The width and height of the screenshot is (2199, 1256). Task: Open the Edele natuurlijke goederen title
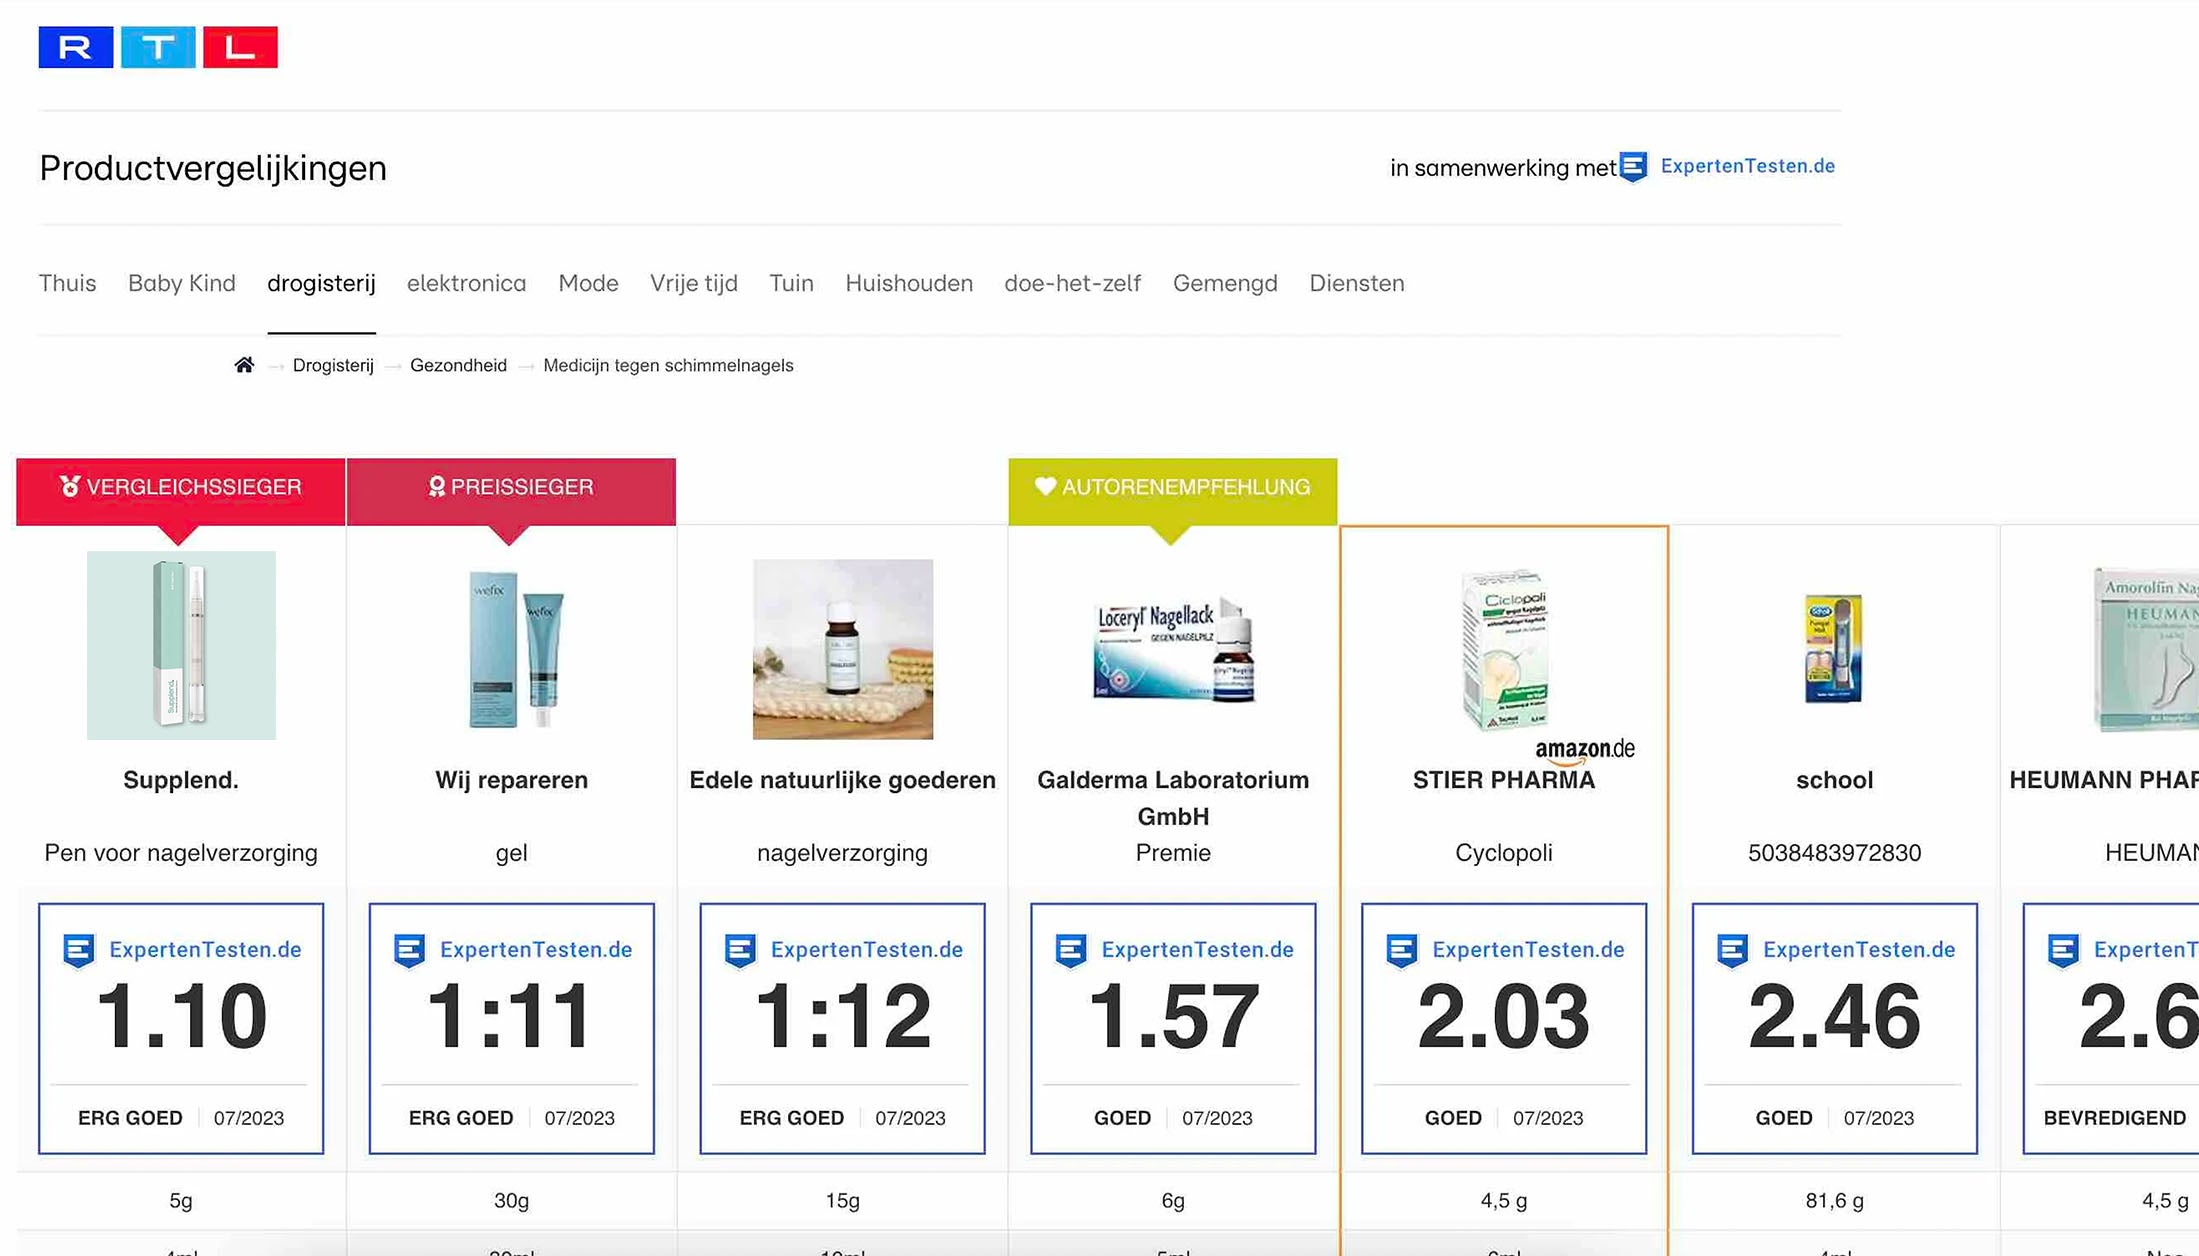(x=842, y=780)
